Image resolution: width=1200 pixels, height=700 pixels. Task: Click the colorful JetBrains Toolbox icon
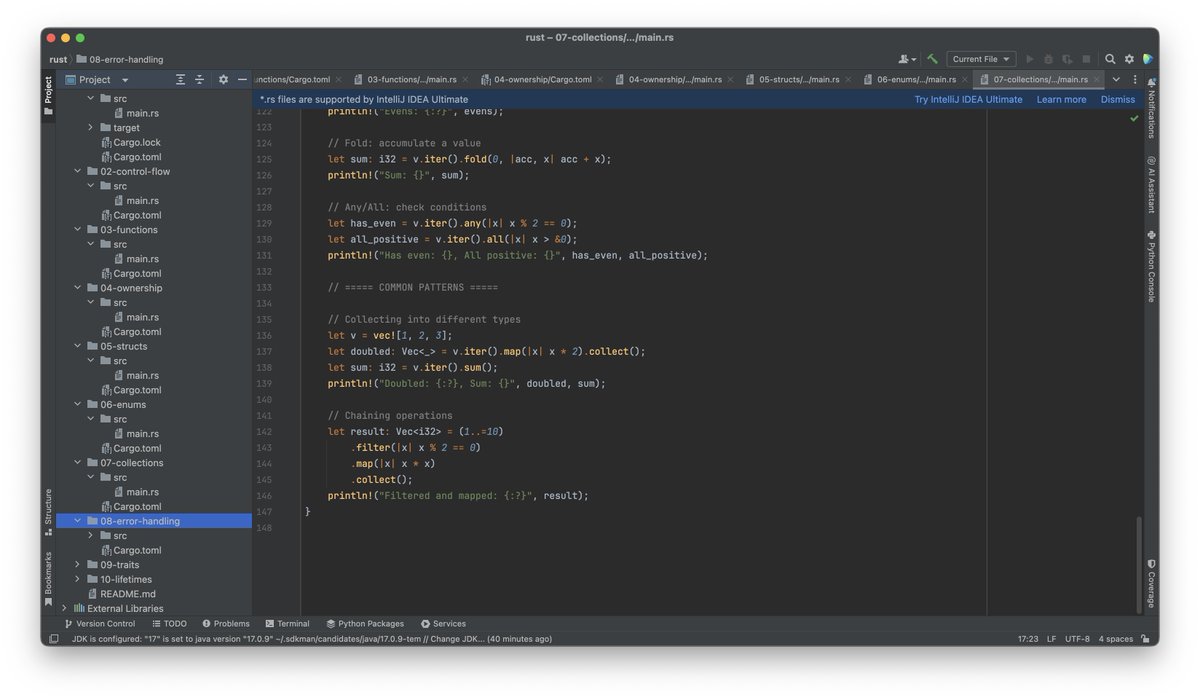1149,59
